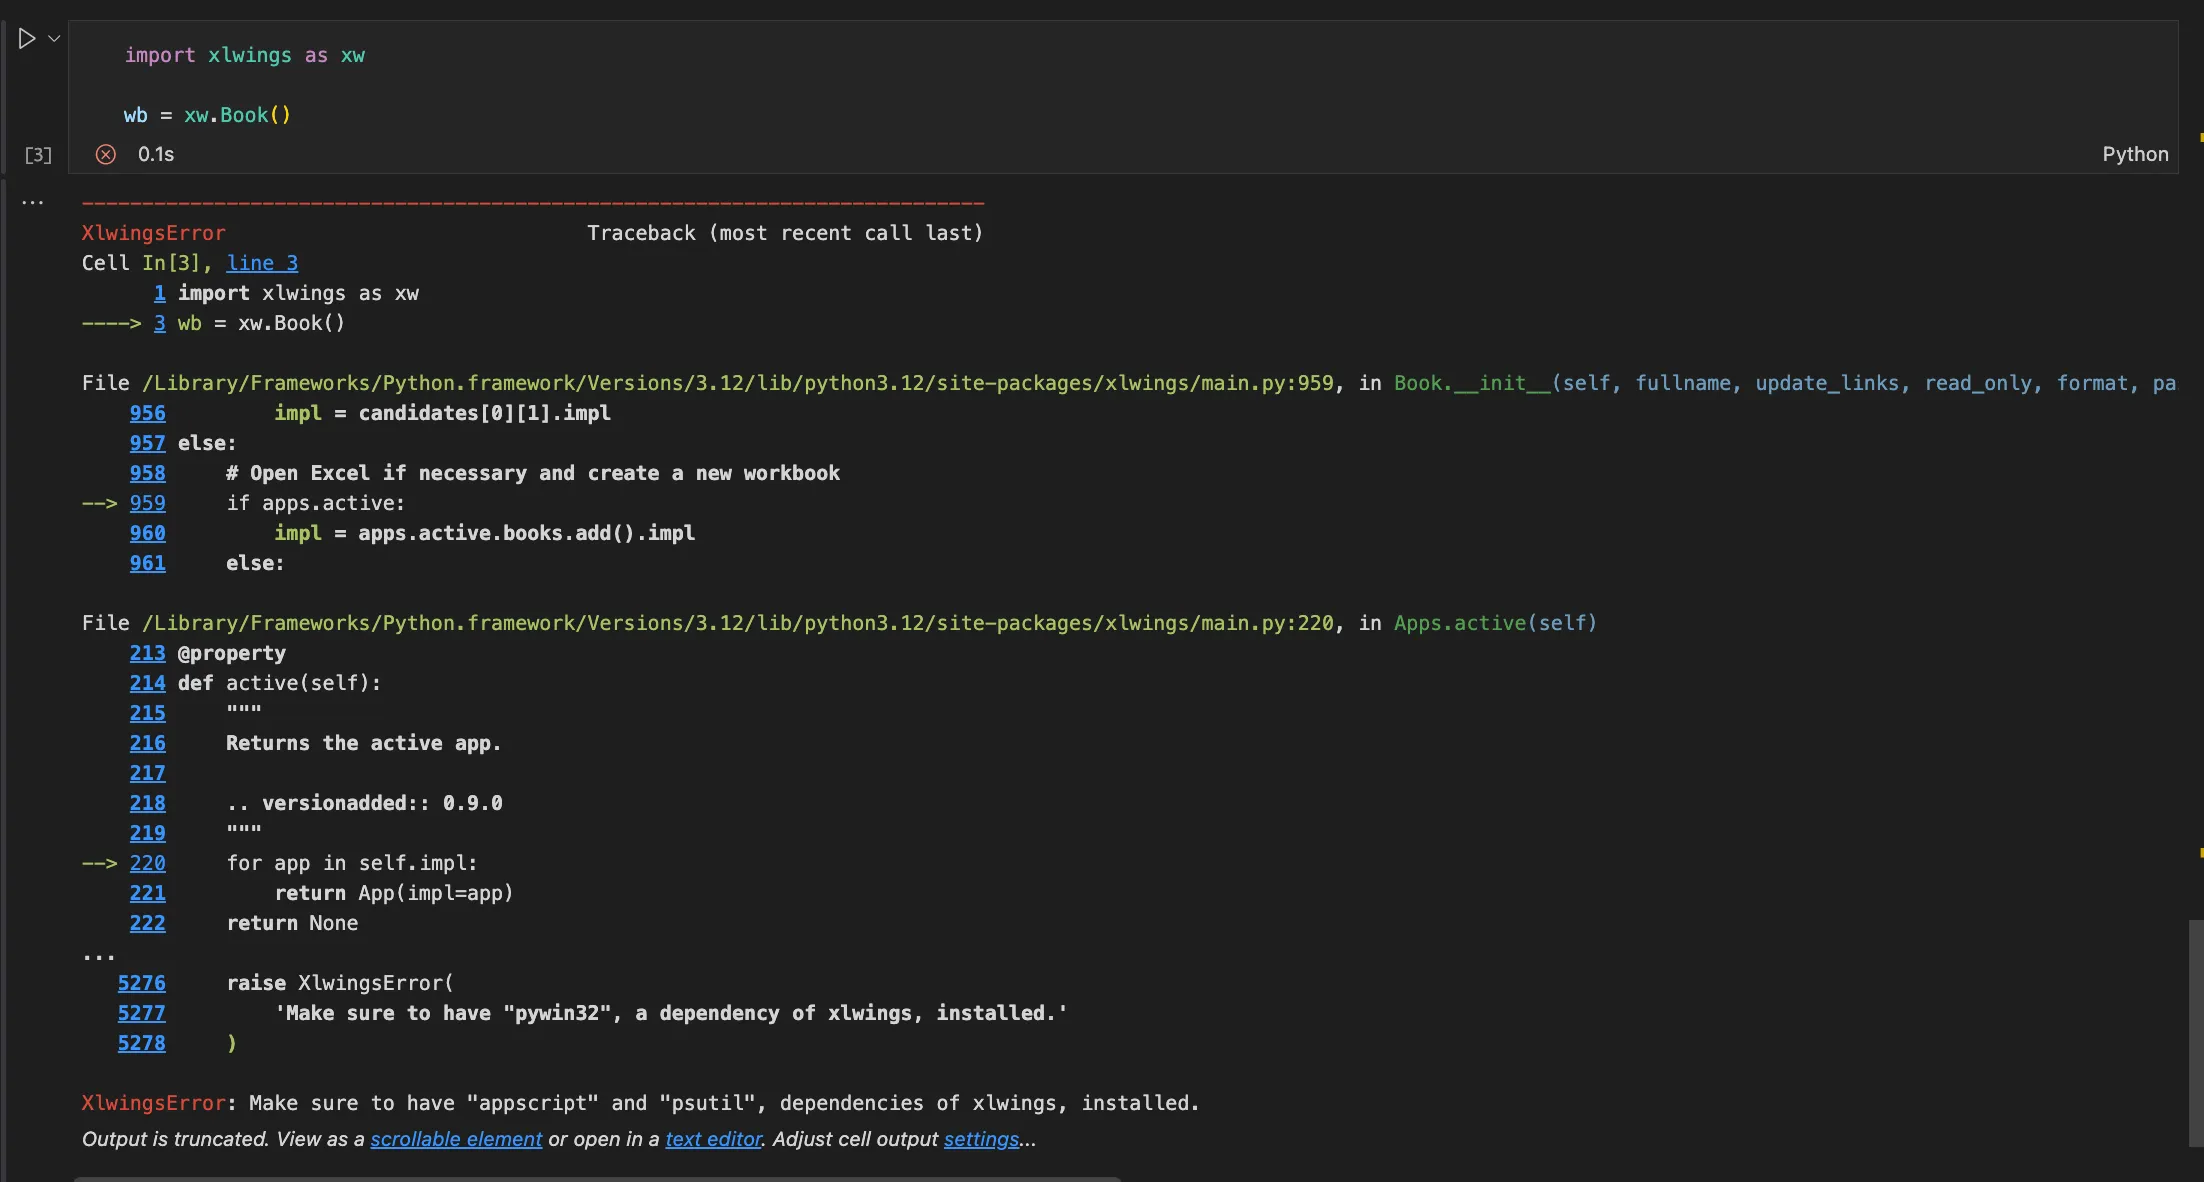Select the execution count [3] label
The image size is (2204, 1182).
tap(38, 155)
